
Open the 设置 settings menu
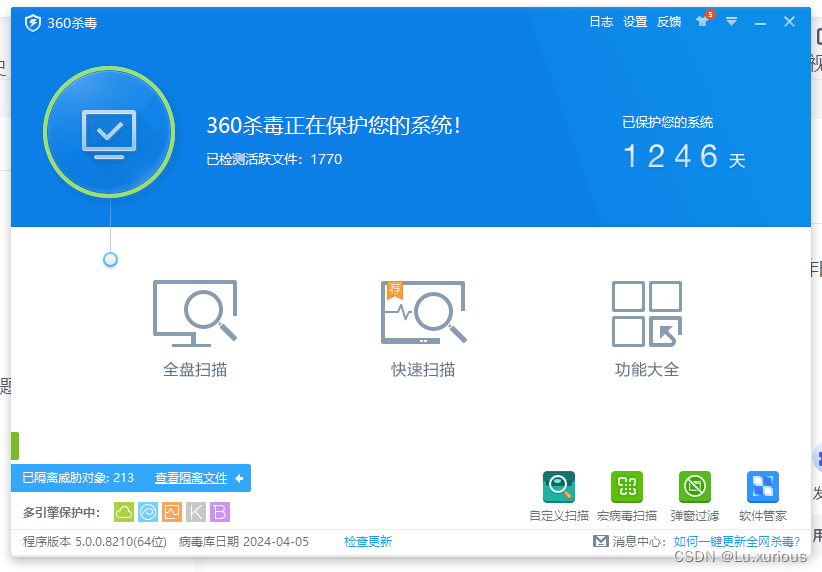tap(635, 22)
